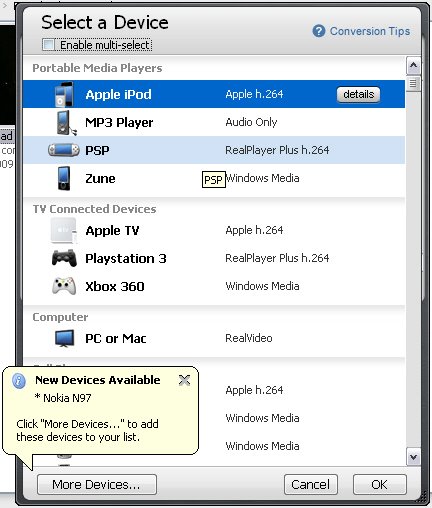Click the Apple TV box icon
This screenshot has width=432, height=508.
point(64,230)
